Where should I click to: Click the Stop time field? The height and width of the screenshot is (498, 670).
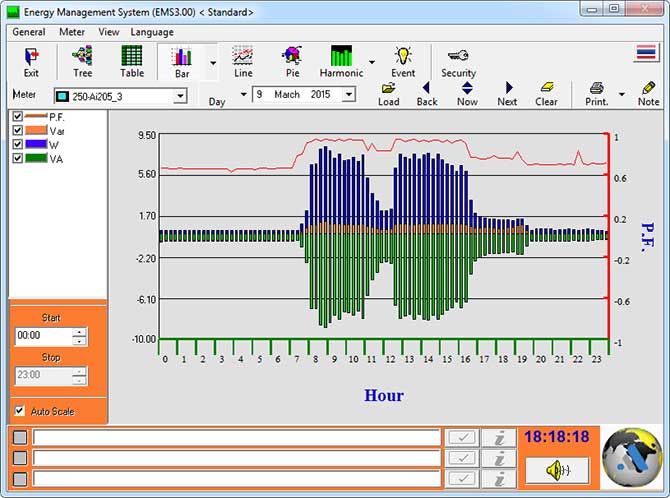44,375
